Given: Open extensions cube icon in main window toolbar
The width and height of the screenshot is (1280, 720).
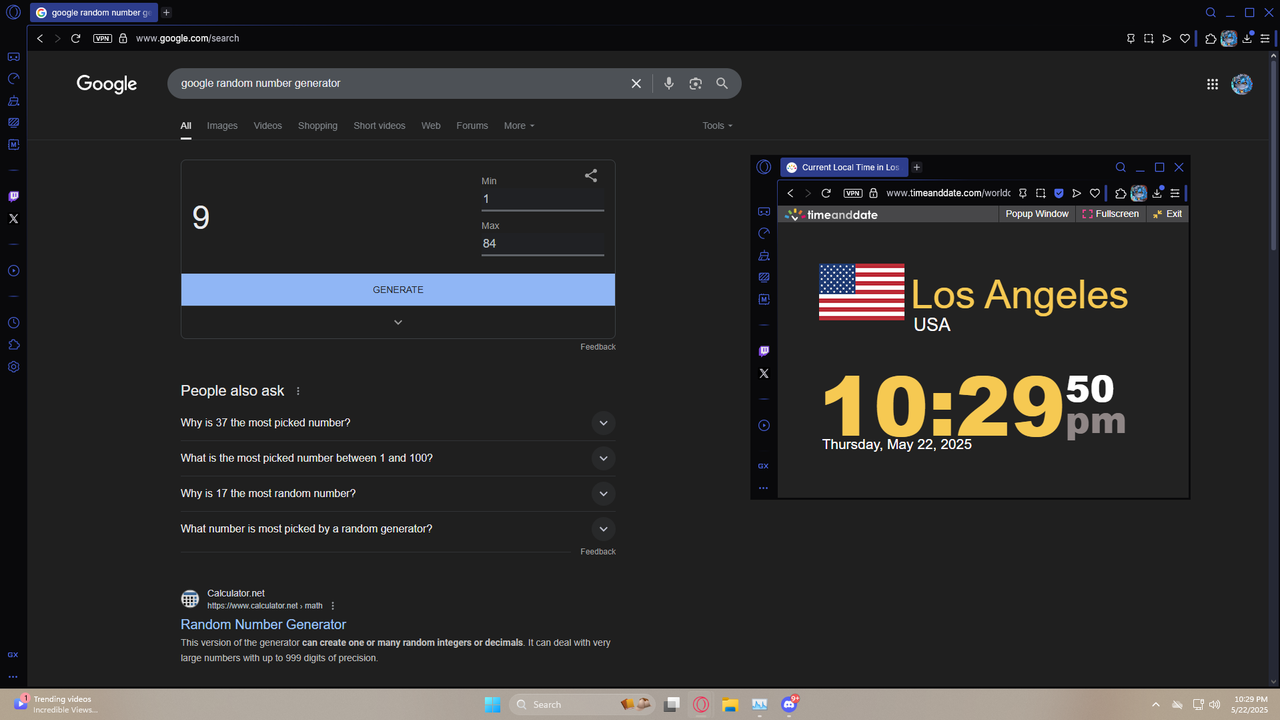Looking at the screenshot, I should (x=1211, y=38).
